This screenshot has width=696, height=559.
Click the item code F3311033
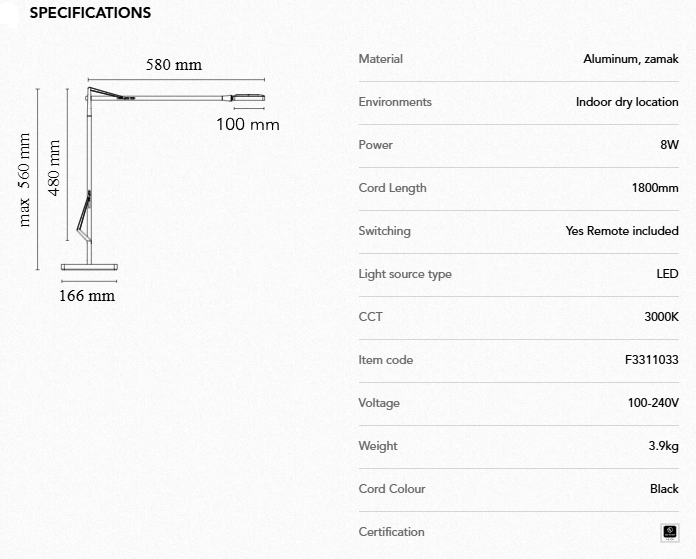coord(651,360)
